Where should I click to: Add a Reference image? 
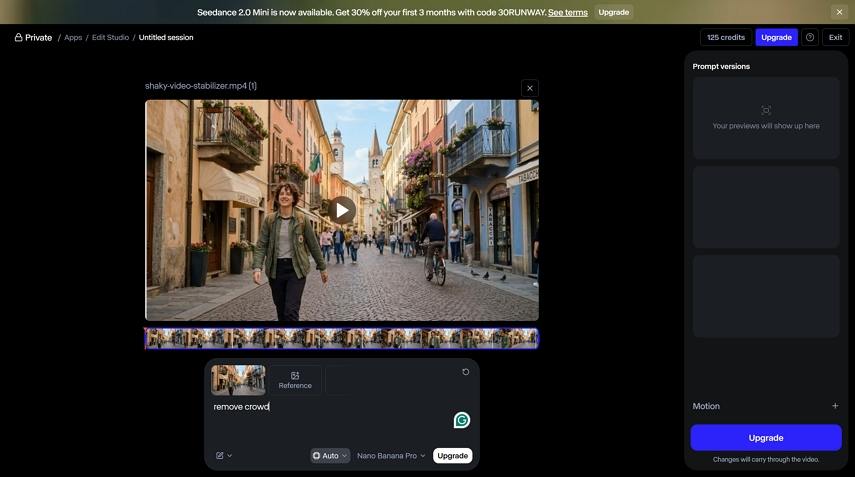pos(295,380)
